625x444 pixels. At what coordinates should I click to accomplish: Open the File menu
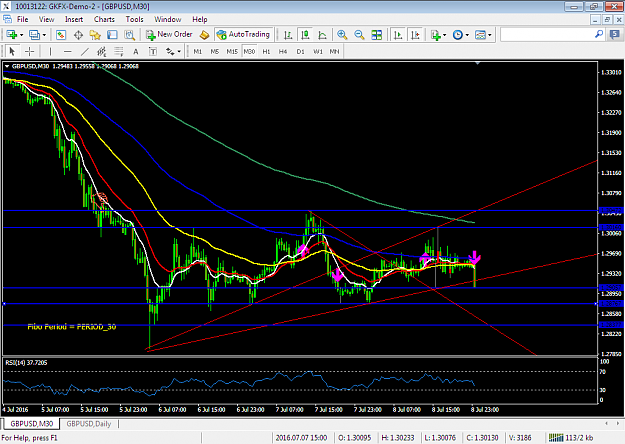(x=22, y=19)
